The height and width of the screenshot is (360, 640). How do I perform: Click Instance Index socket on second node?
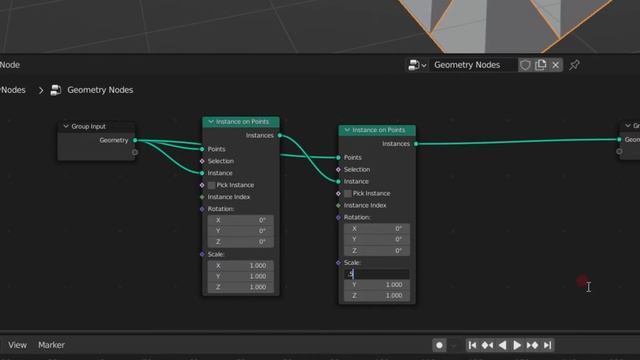tap(338, 205)
